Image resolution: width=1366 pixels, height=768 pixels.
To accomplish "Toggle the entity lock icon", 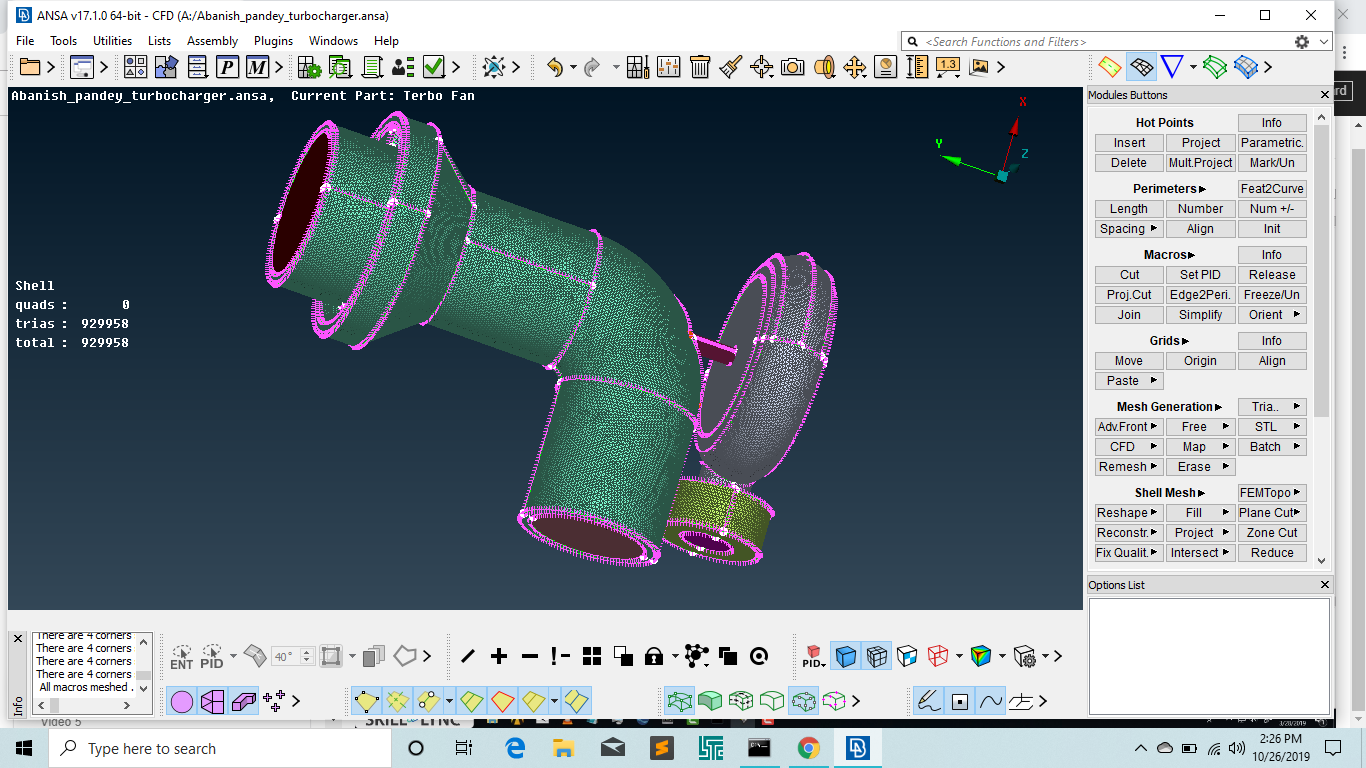I will [652, 656].
